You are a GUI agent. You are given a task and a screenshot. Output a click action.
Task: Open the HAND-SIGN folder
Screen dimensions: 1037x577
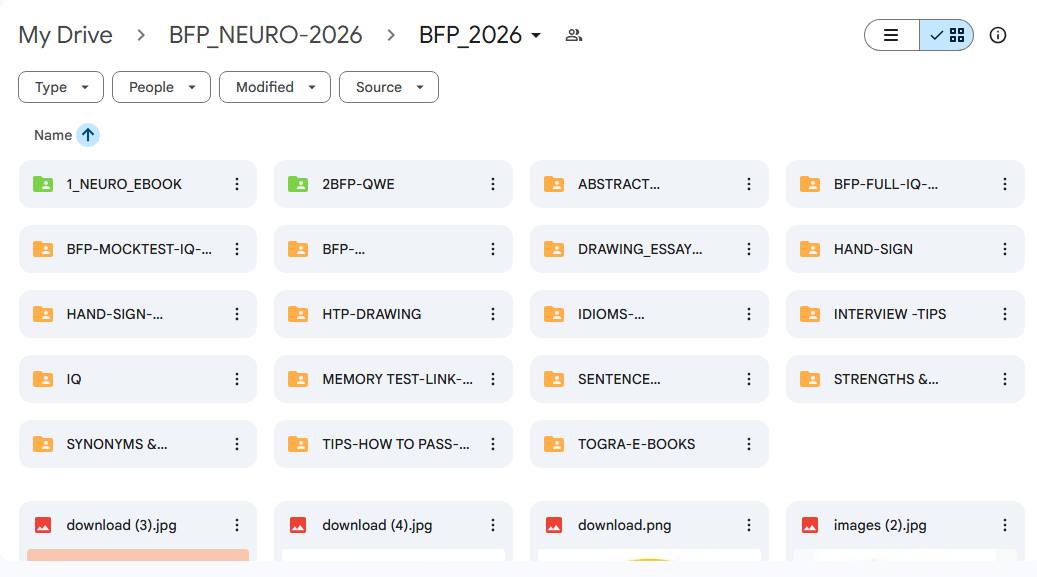pos(905,249)
